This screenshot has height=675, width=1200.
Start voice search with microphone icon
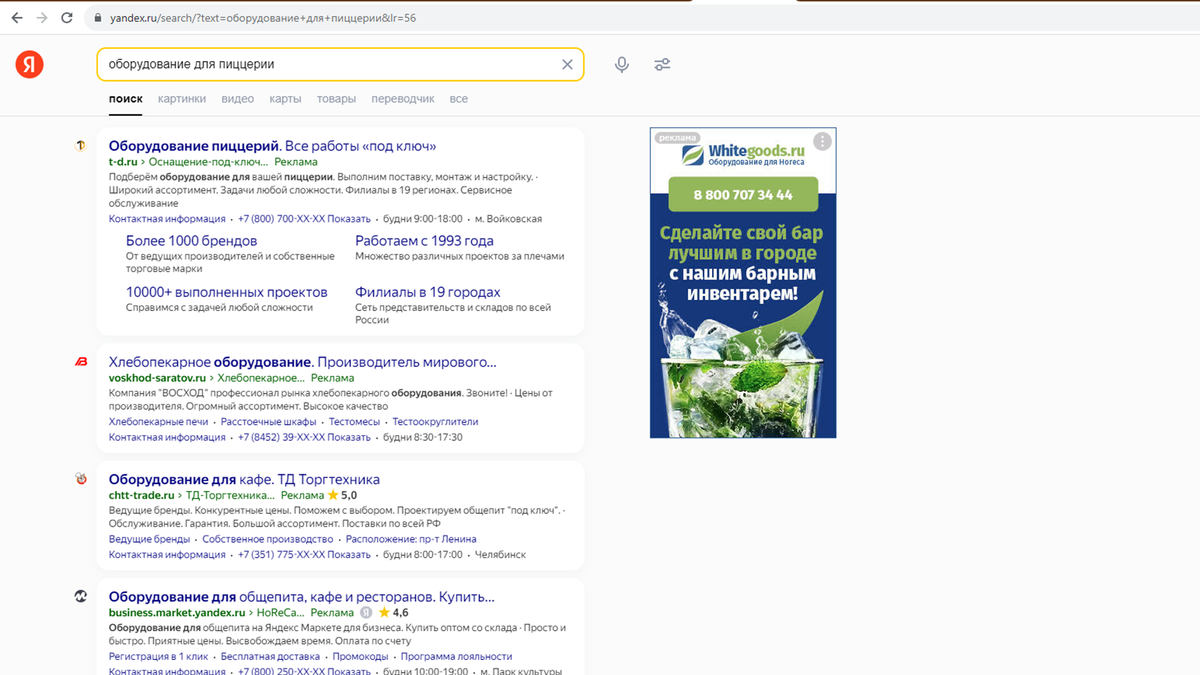(x=622, y=64)
